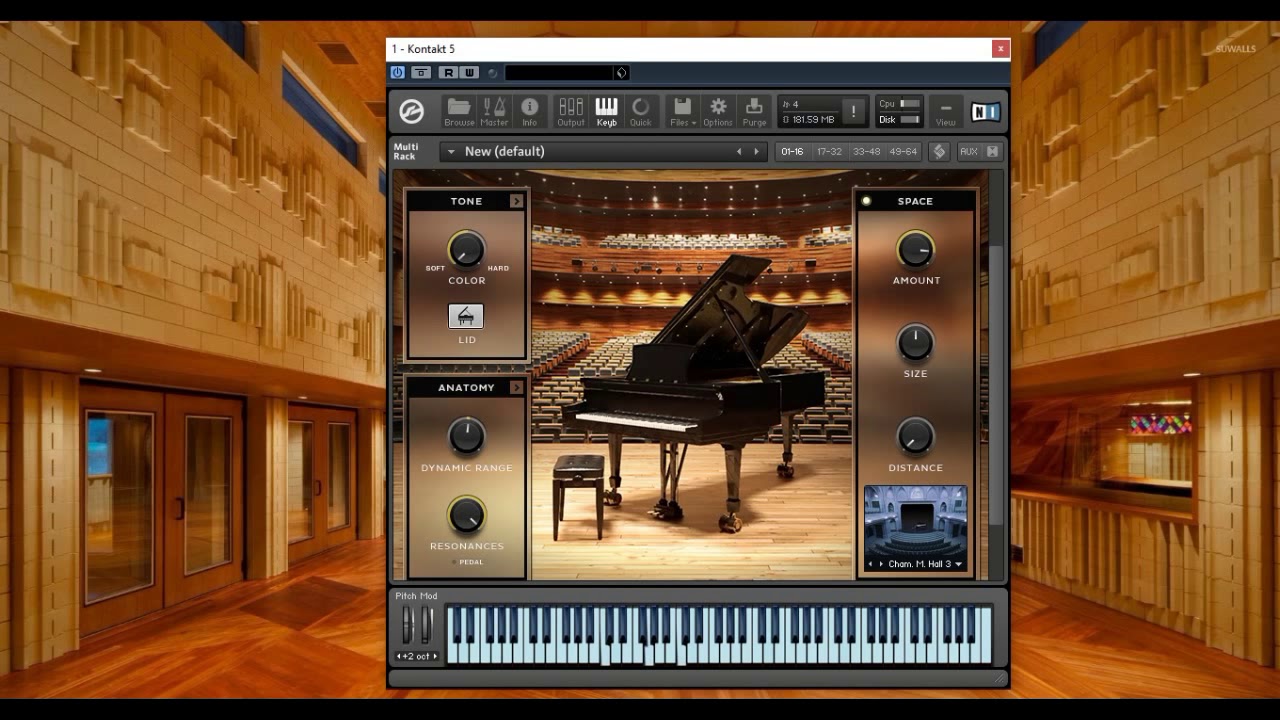Click the black preset name field in header
This screenshot has width=1280, height=720.
pos(560,73)
